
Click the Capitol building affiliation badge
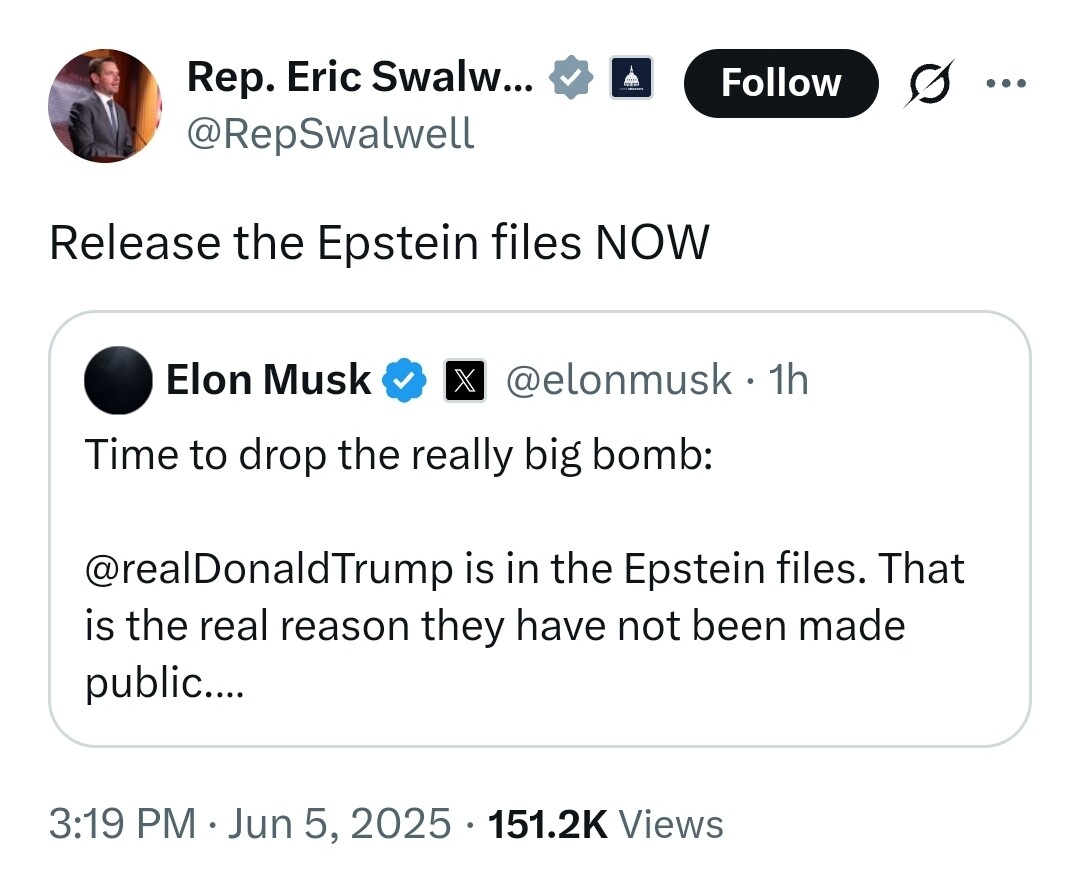coord(631,78)
